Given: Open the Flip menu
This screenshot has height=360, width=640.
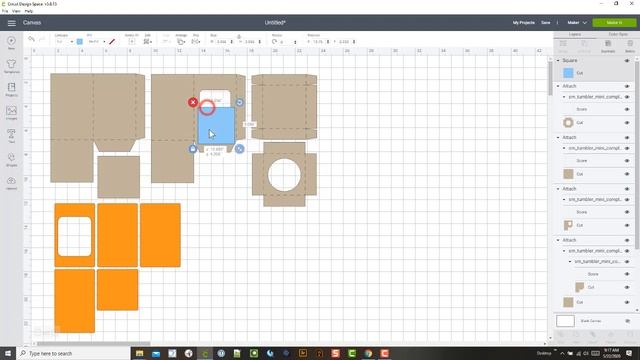Looking at the screenshot, I should 196,41.
